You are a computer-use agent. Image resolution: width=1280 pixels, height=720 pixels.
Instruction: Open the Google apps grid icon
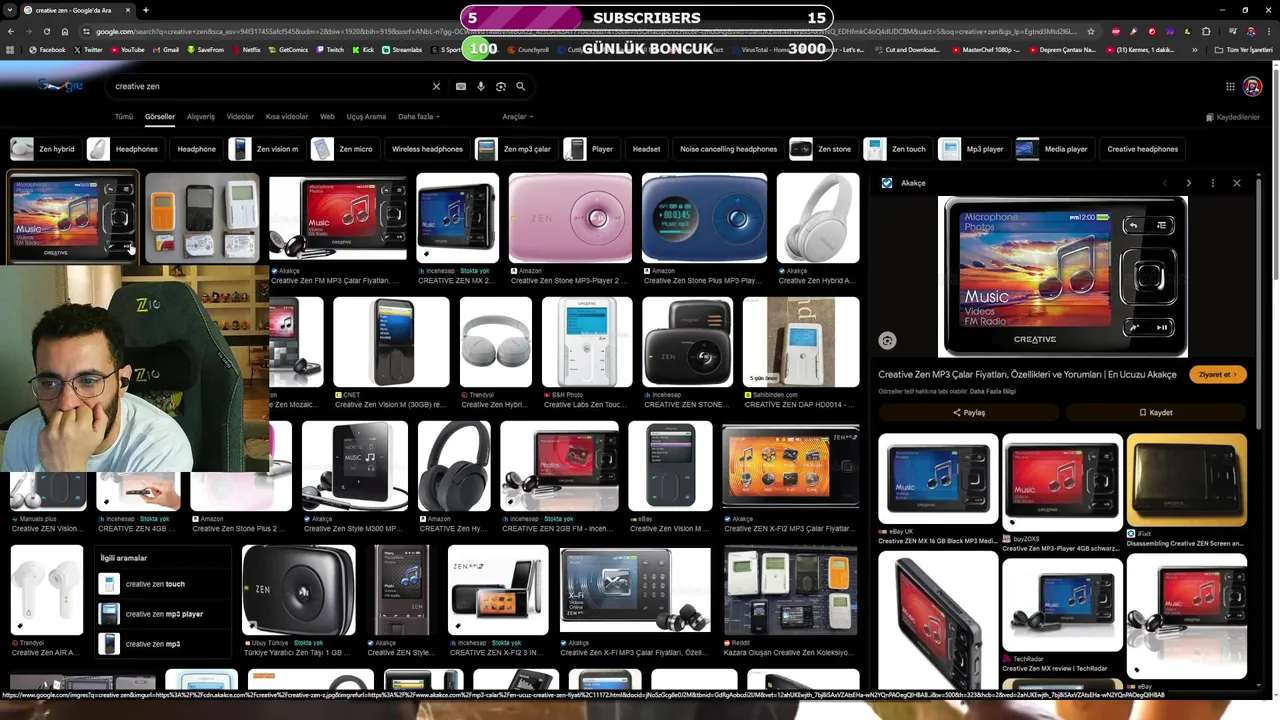point(1230,87)
